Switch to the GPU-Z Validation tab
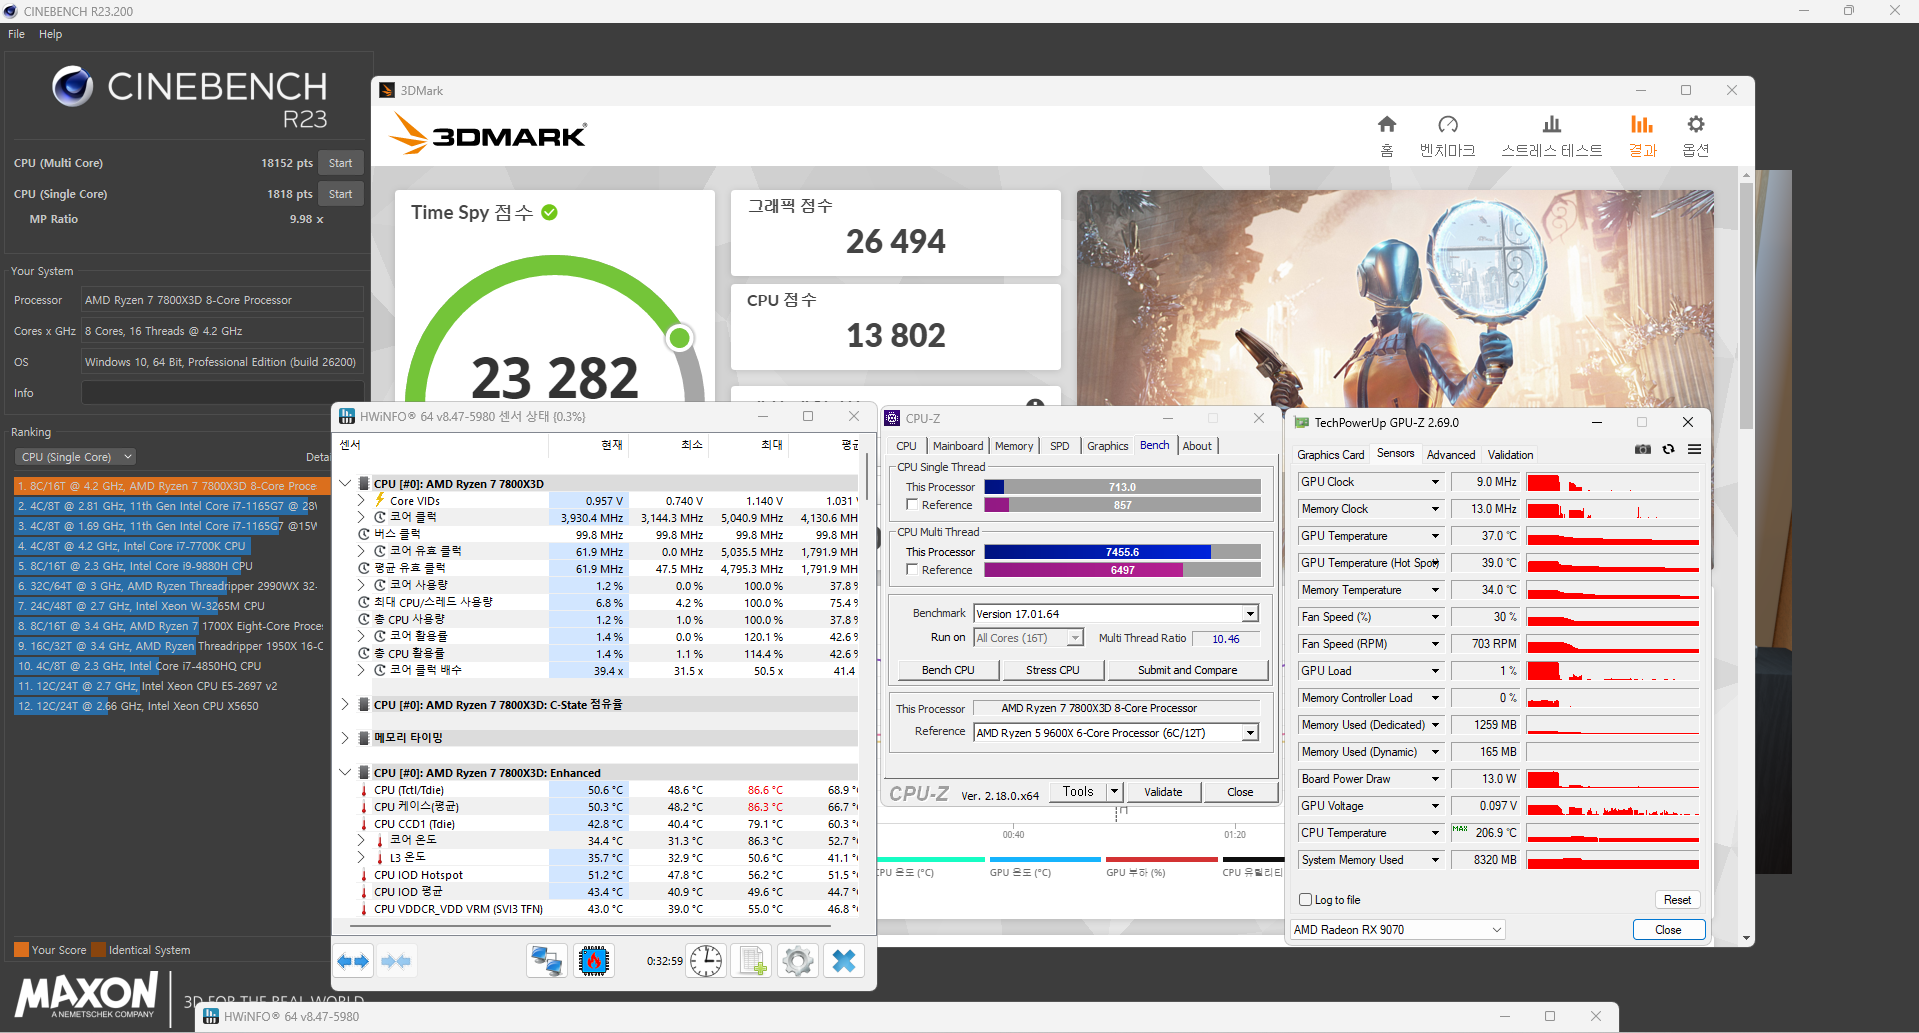 [x=1510, y=455]
